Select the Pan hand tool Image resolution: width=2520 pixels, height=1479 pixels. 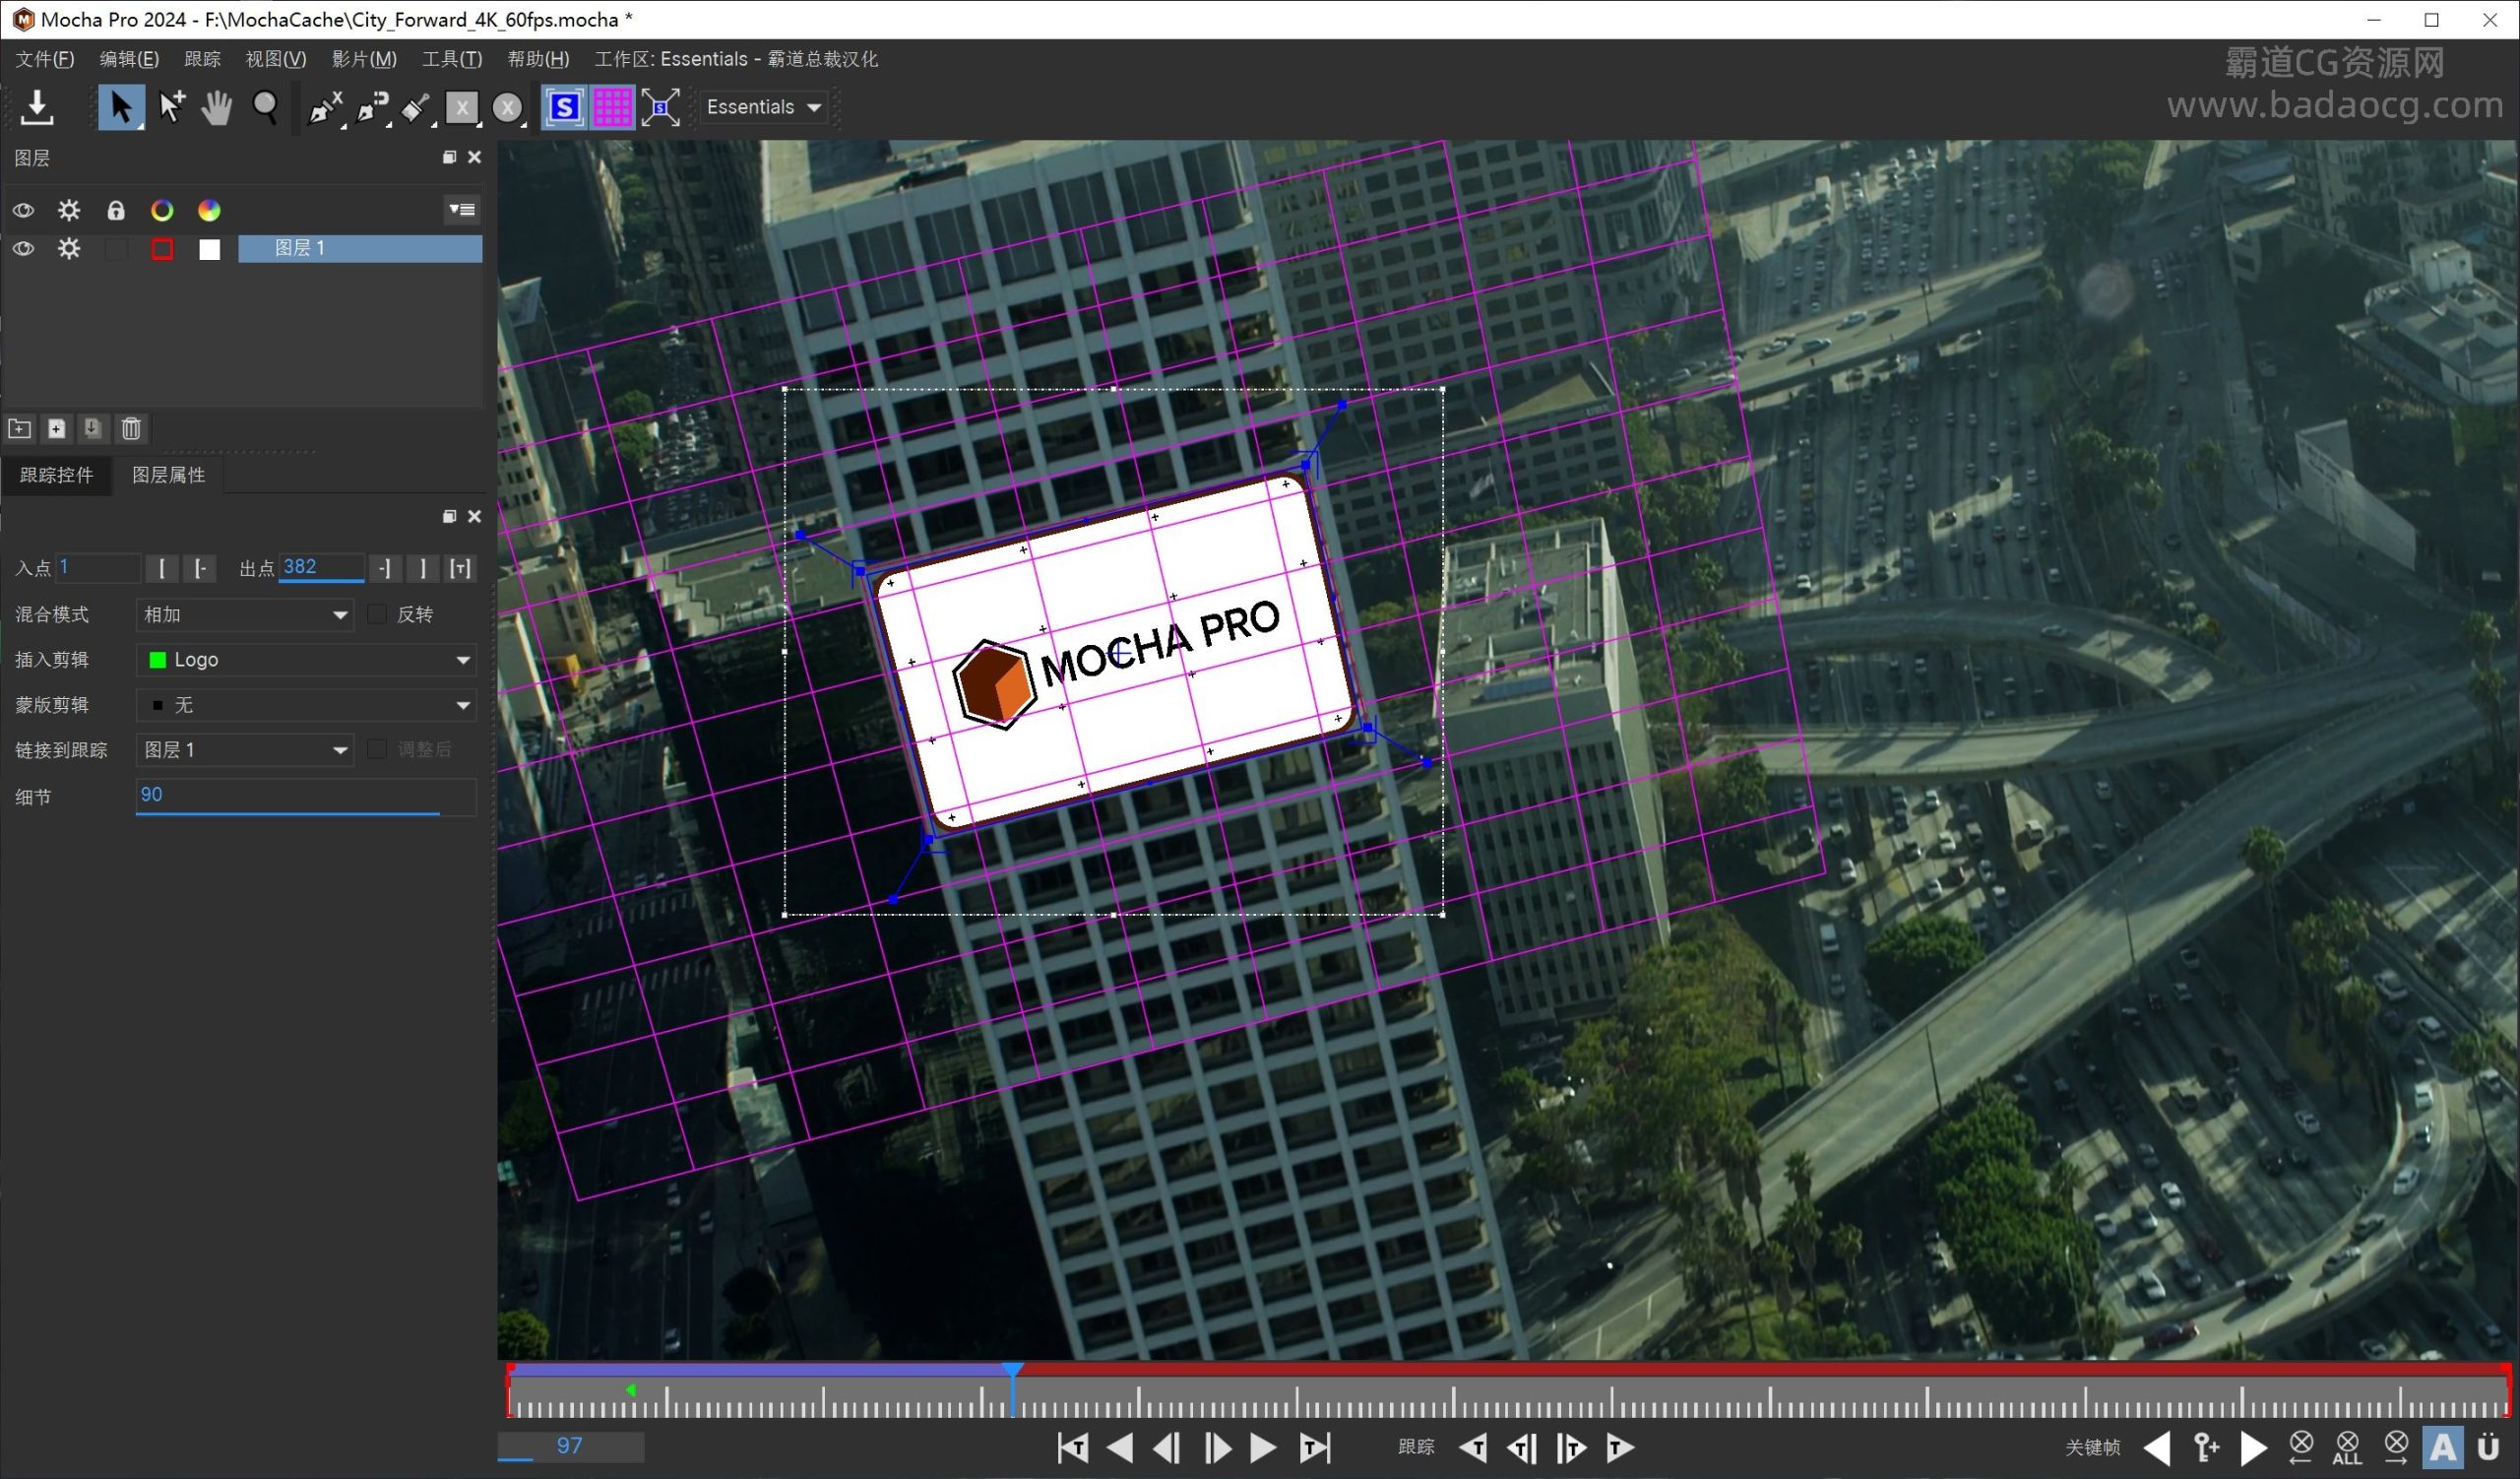[x=217, y=107]
